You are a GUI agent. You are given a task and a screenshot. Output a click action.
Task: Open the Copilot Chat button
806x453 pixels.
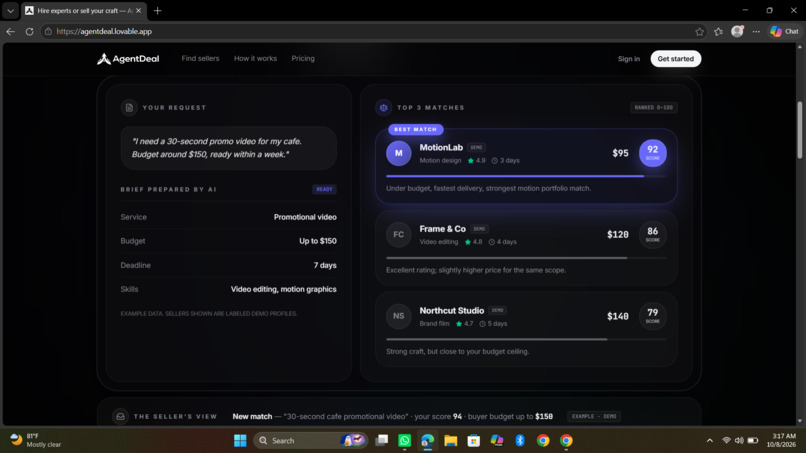click(x=784, y=31)
